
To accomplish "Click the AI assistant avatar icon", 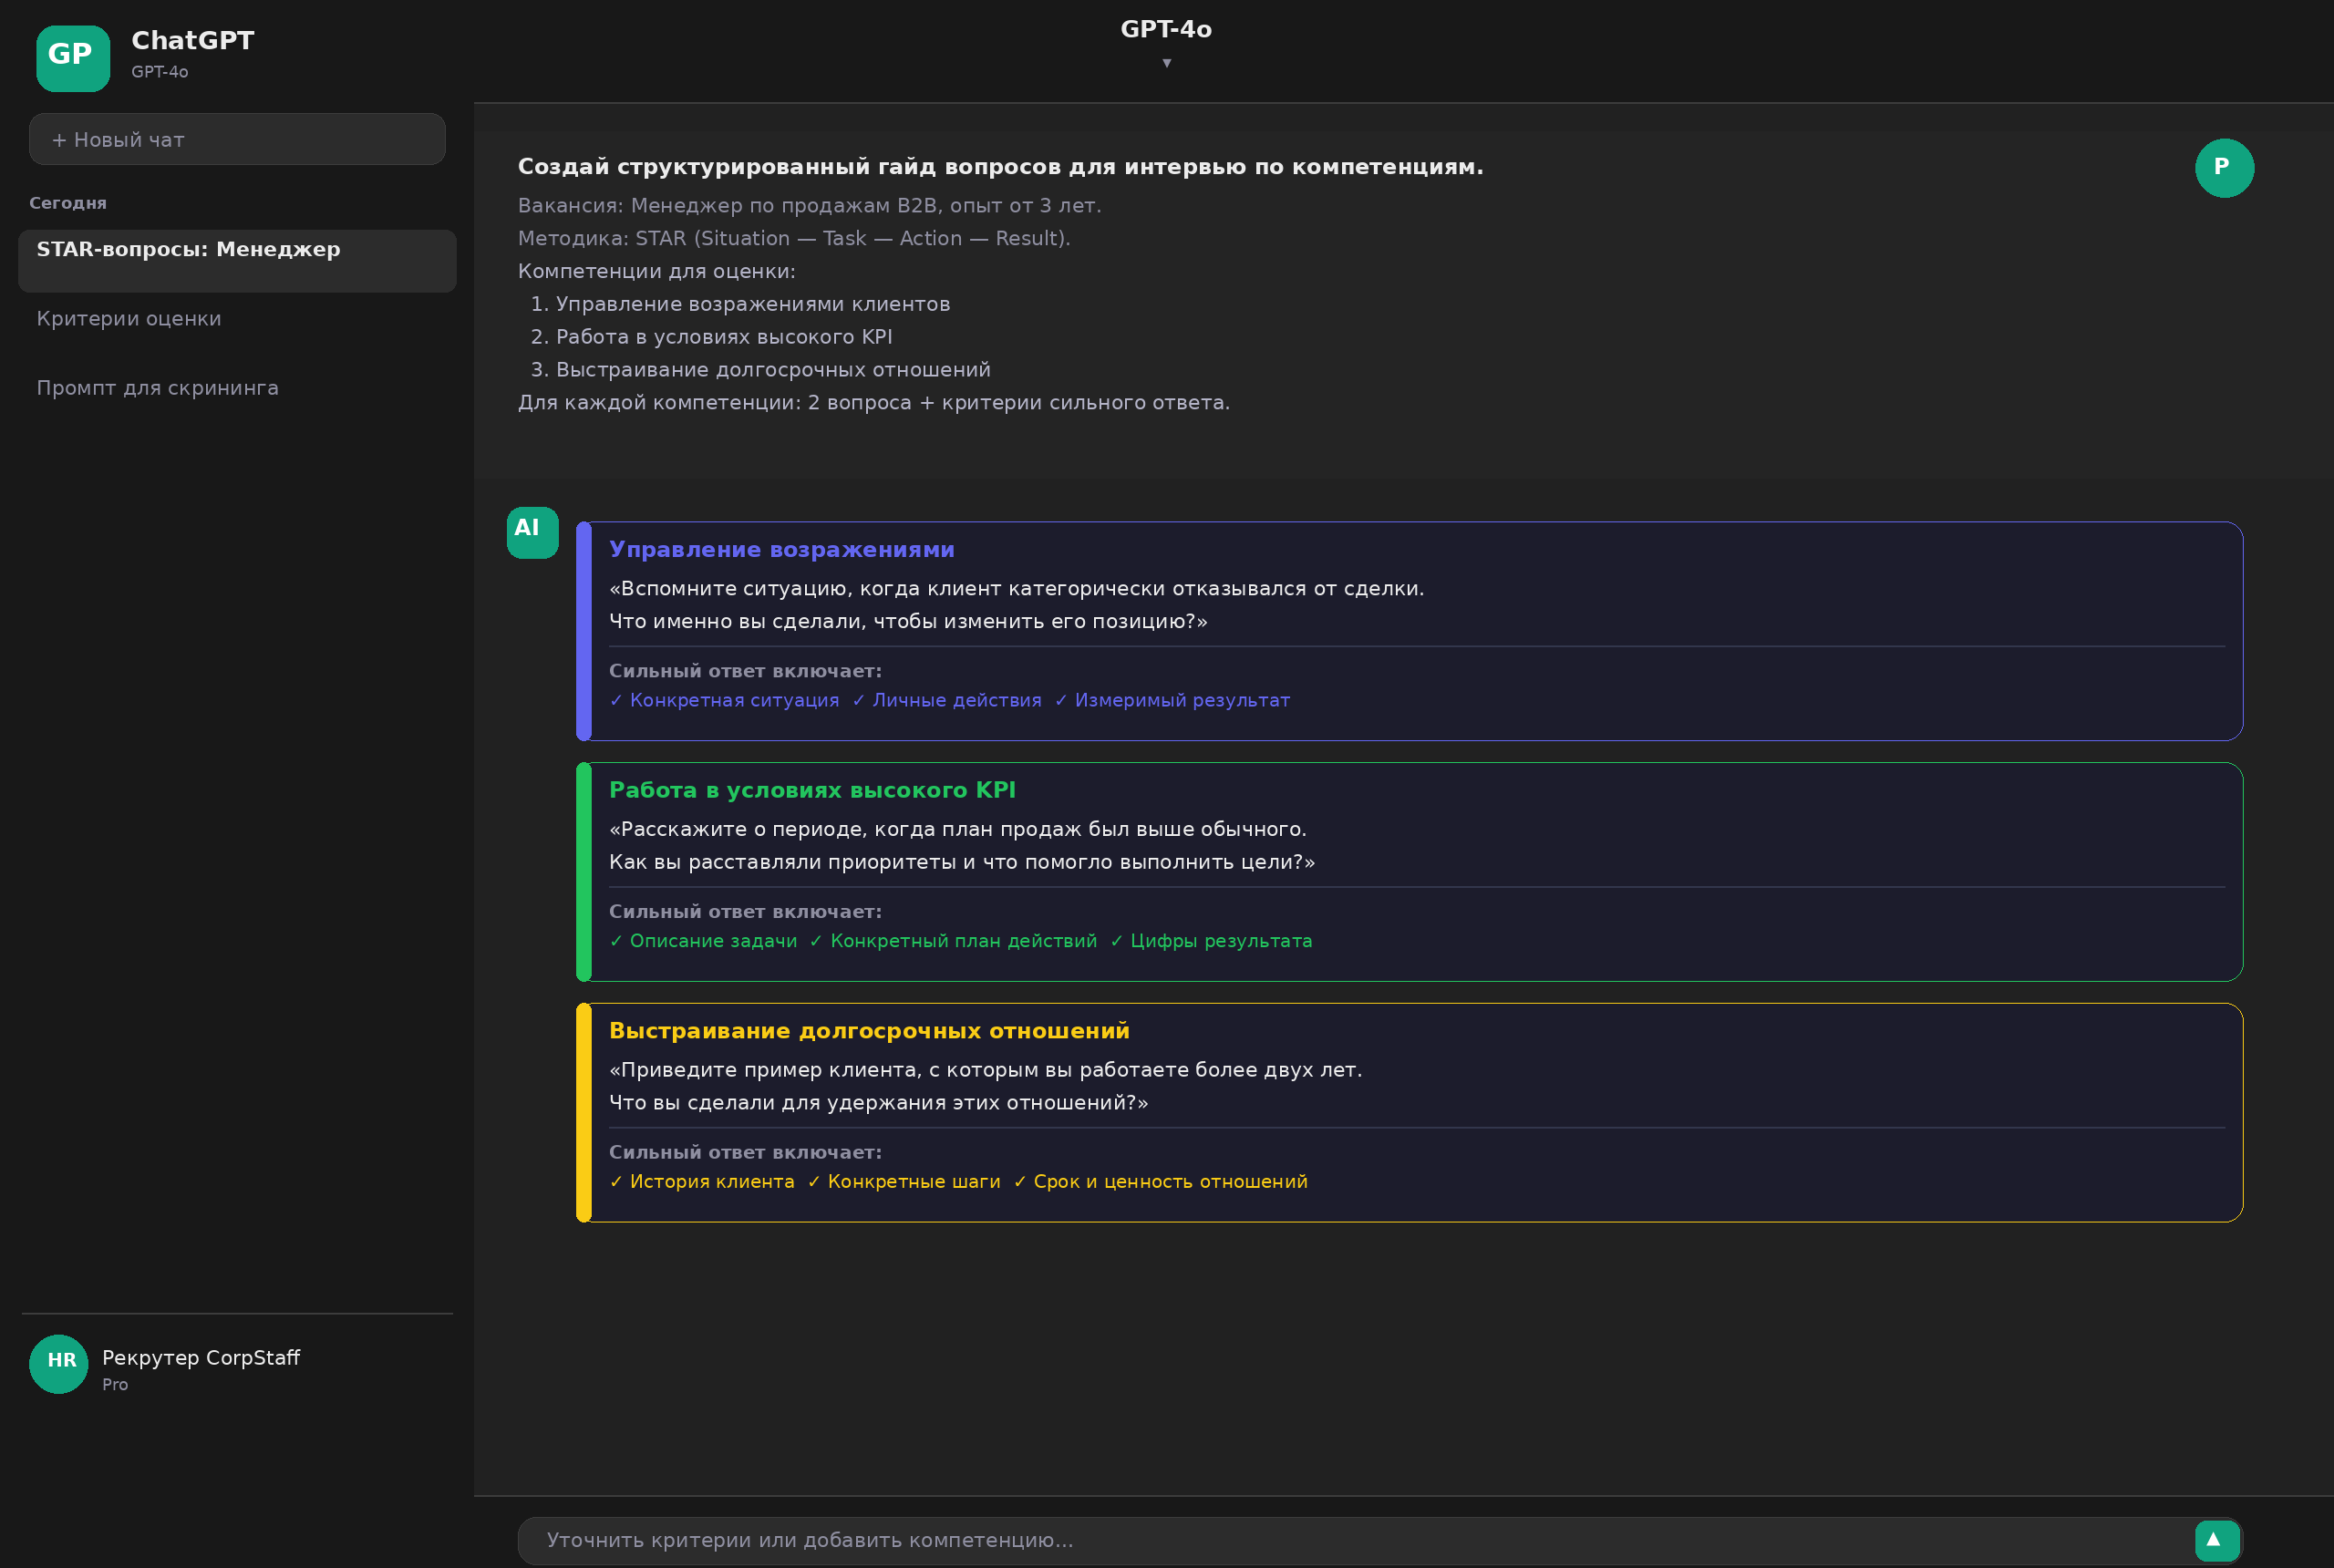I will coord(532,532).
